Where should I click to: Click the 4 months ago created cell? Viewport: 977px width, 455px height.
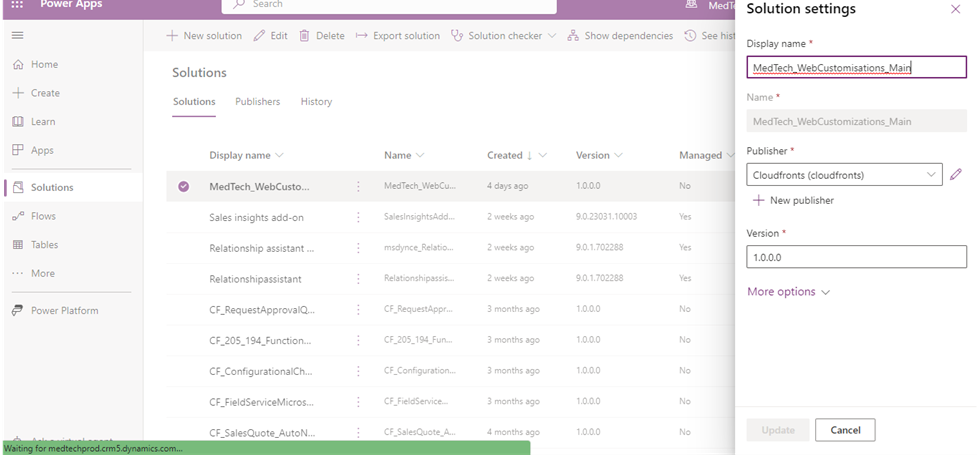[x=513, y=431]
